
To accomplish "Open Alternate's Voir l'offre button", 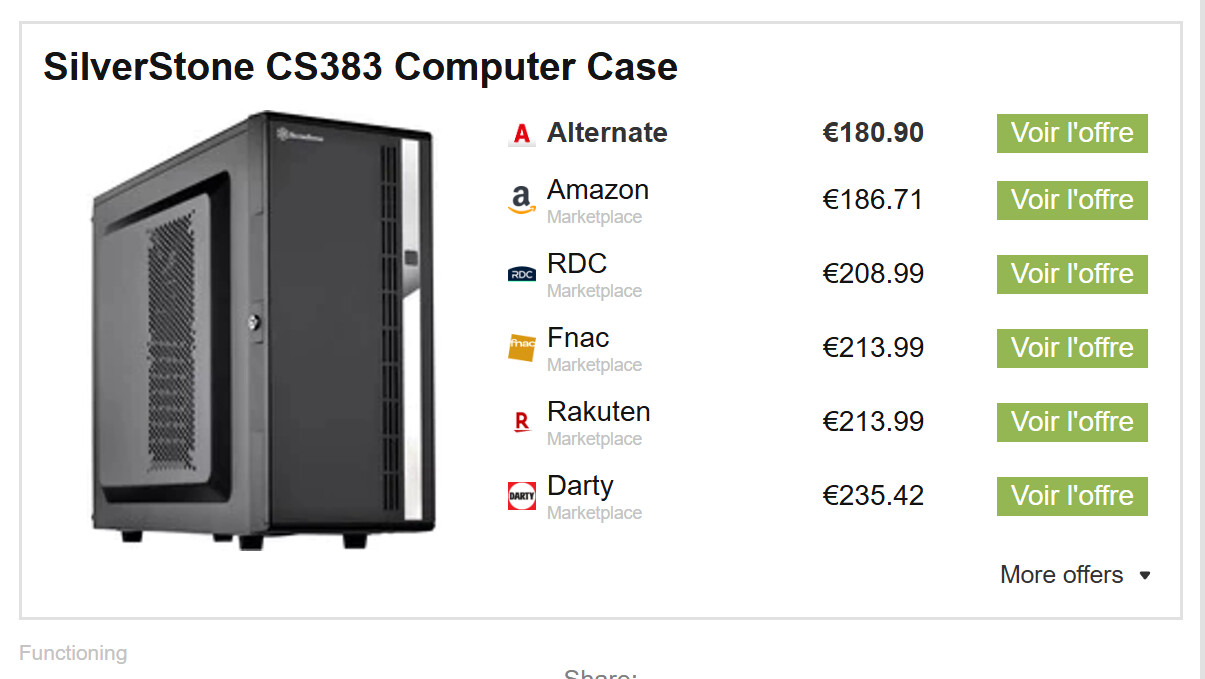I will 1071,133.
